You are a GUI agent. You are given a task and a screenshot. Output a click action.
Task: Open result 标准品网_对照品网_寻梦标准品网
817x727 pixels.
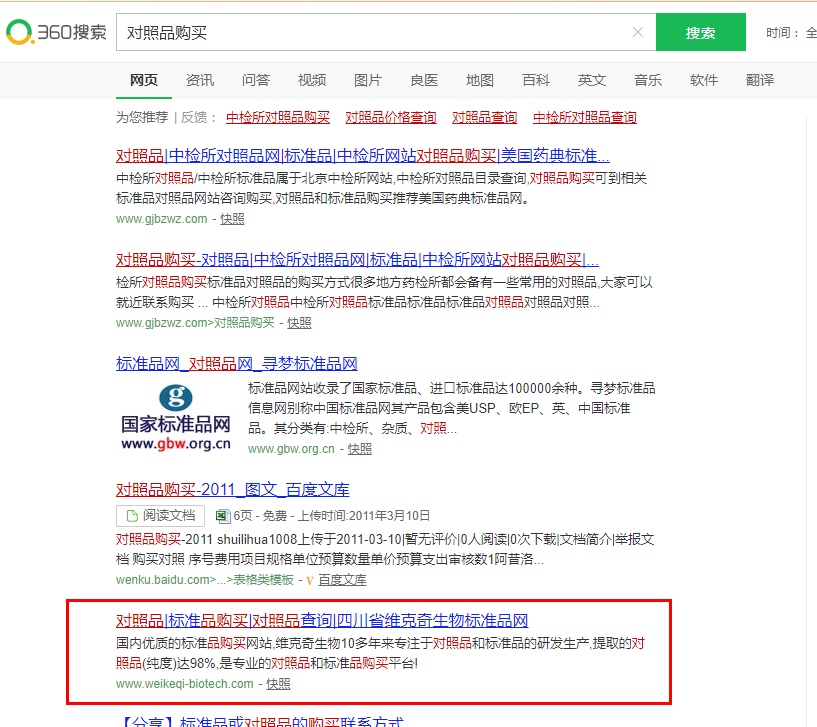coord(236,363)
